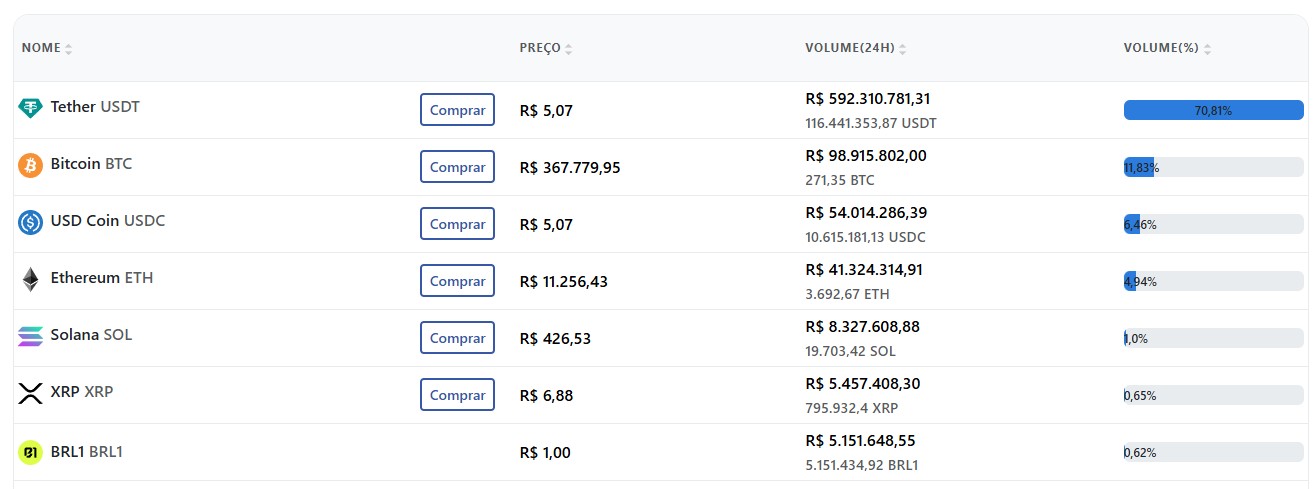The height and width of the screenshot is (489, 1316).
Task: Click the BRL1 green logo icon
Action: tap(31, 452)
